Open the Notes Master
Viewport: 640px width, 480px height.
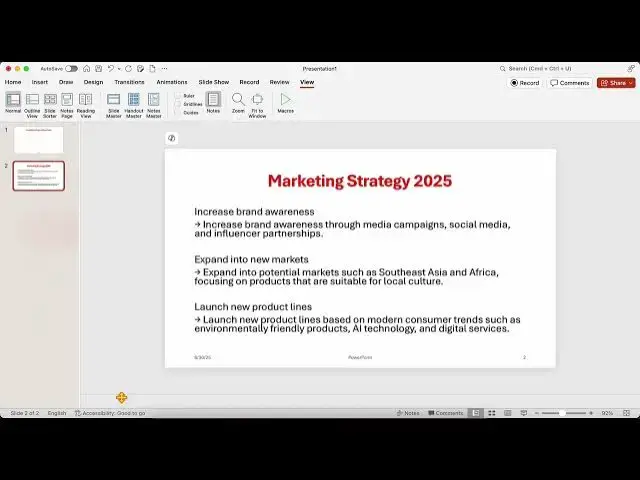tap(154, 105)
